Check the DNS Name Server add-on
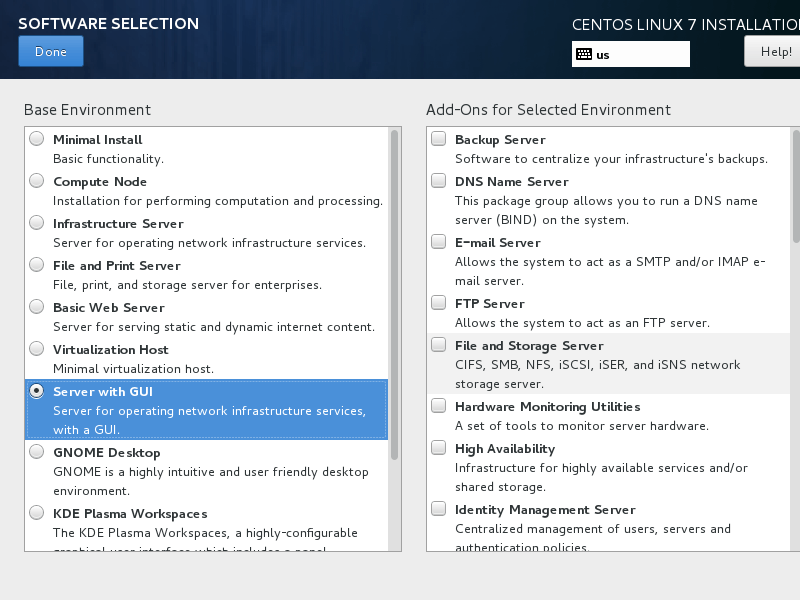The image size is (800, 600). coord(438,181)
